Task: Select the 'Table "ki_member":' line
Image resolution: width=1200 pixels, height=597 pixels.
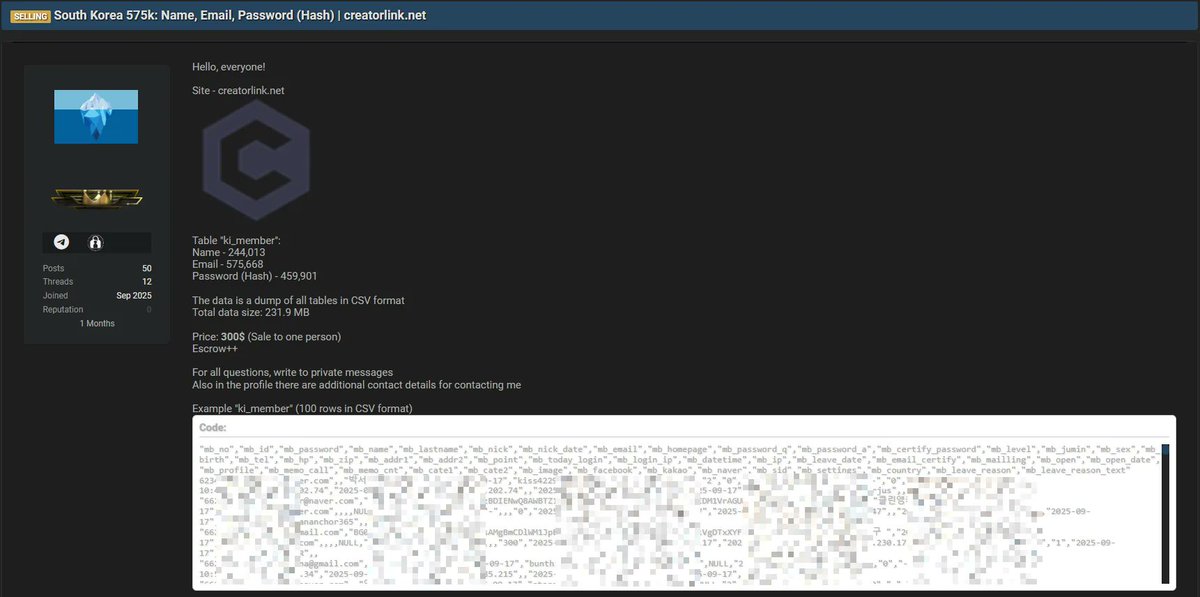Action: [x=236, y=241]
